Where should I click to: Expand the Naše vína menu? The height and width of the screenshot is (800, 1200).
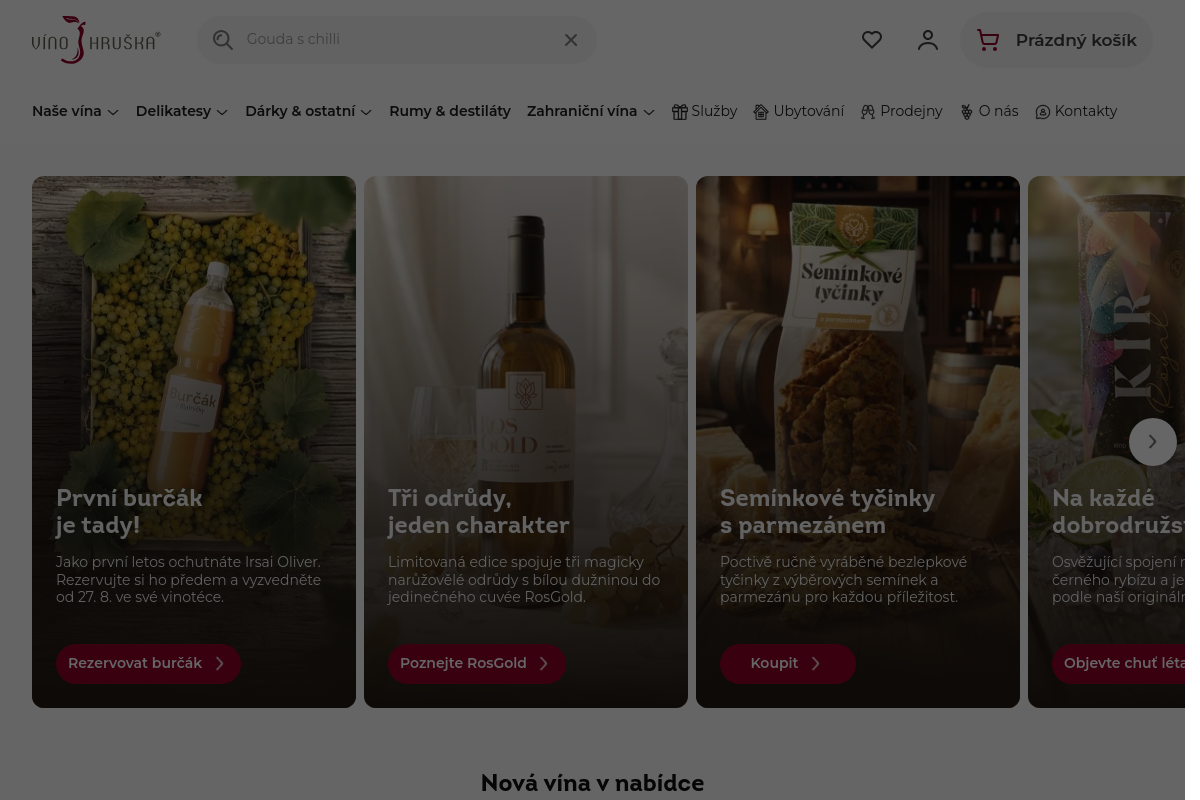[76, 112]
